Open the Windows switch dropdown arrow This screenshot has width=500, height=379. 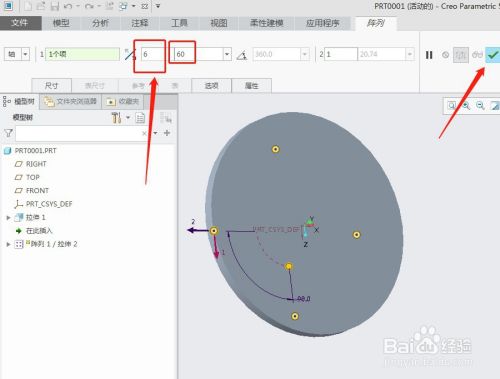pos(133,6)
